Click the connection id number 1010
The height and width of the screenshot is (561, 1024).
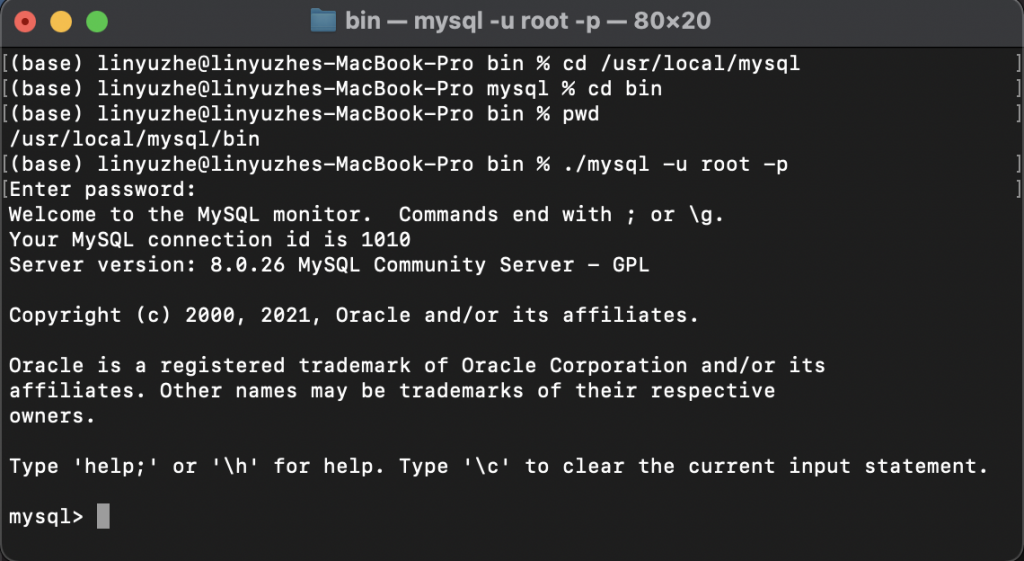[x=385, y=240]
